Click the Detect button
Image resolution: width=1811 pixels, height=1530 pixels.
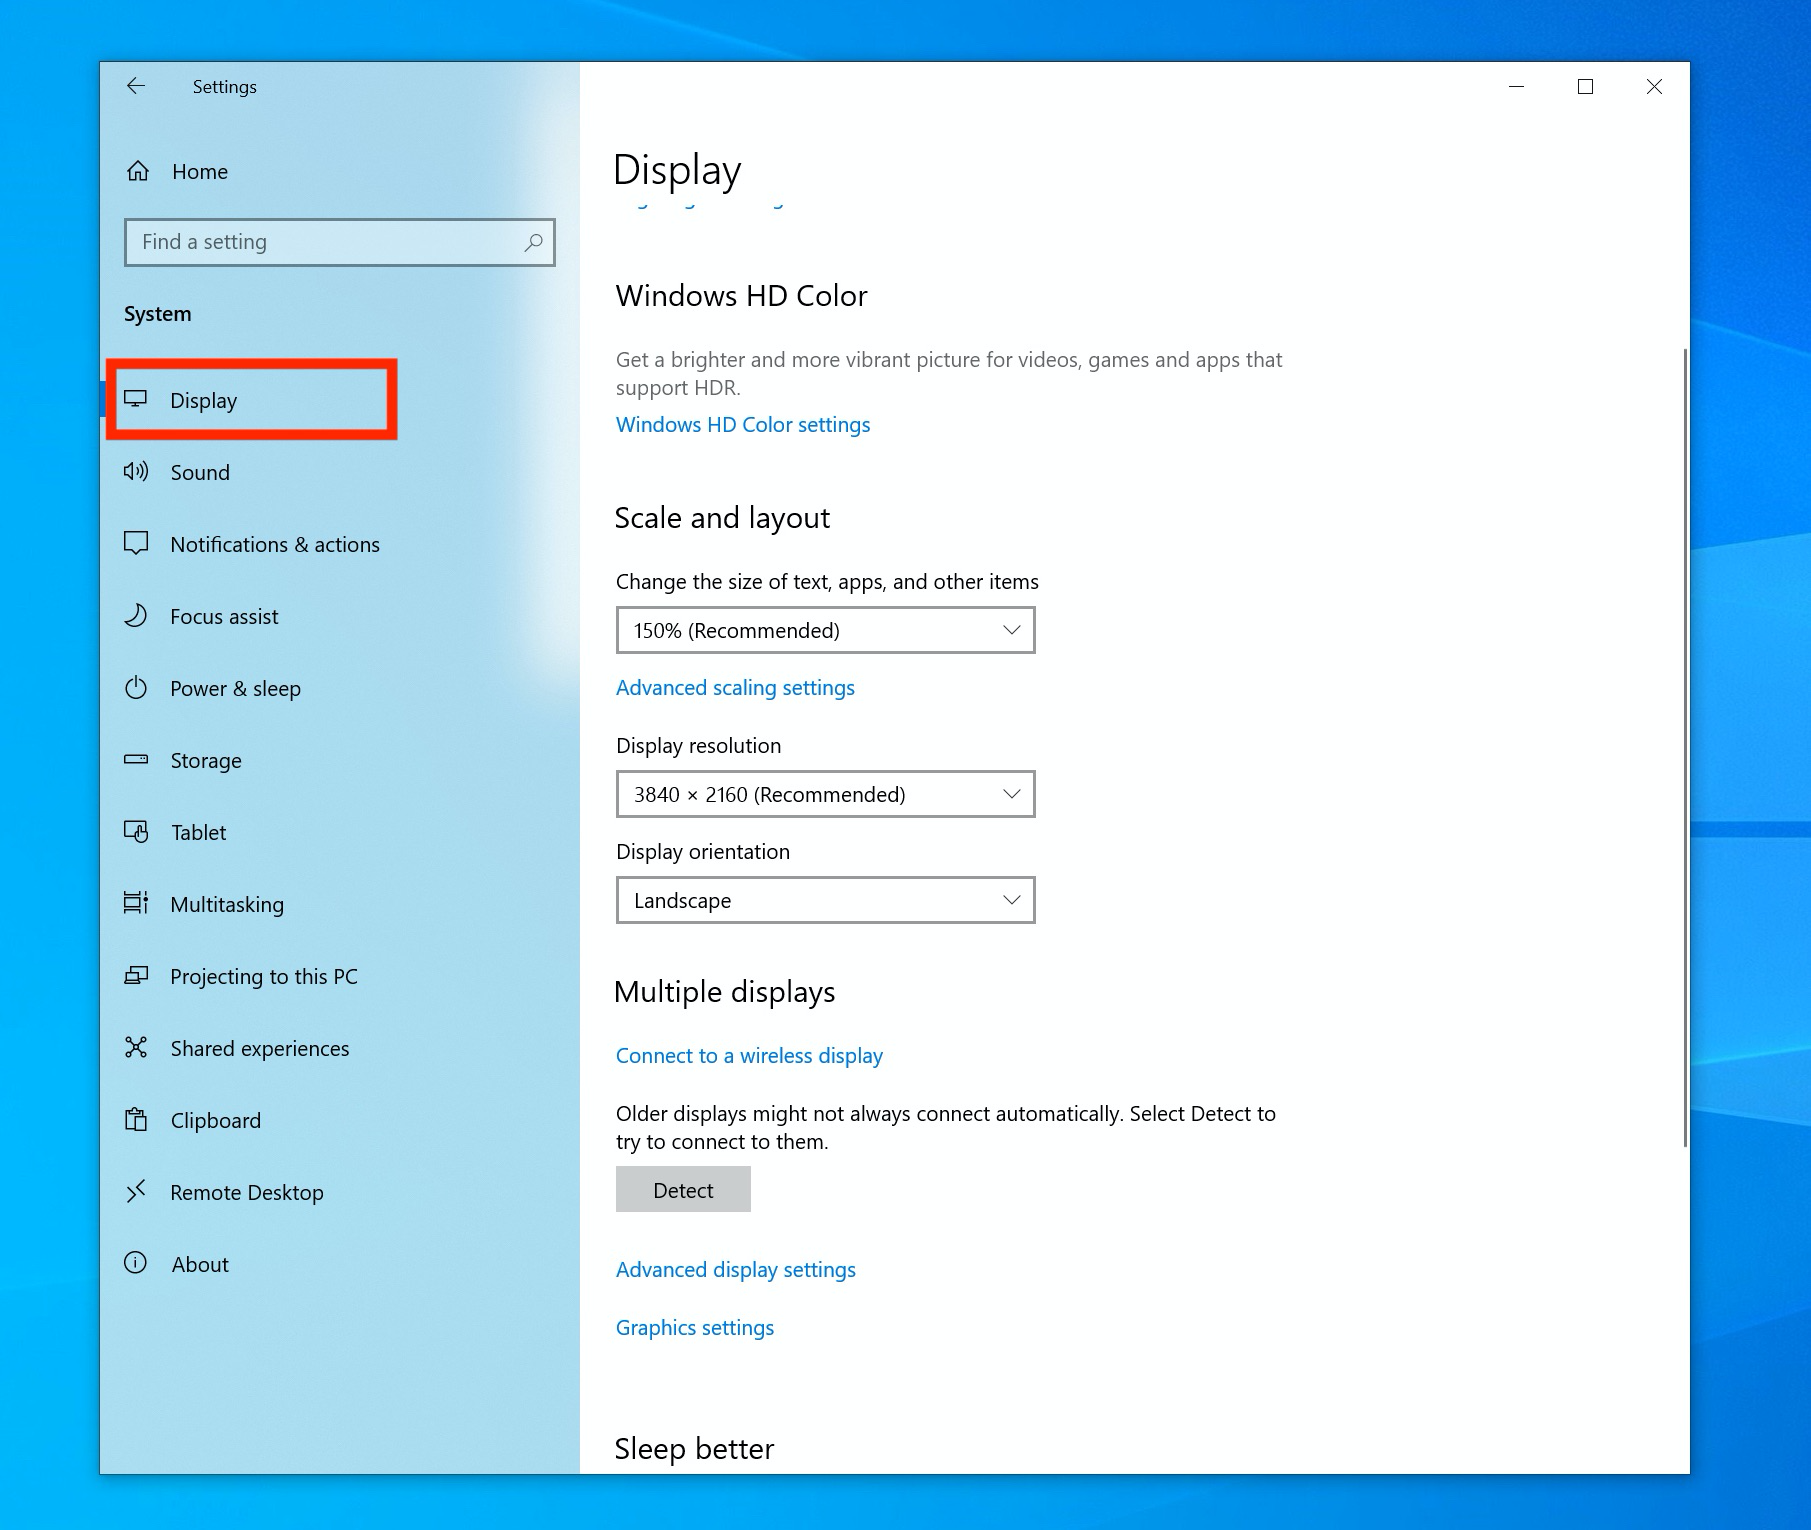(683, 1190)
